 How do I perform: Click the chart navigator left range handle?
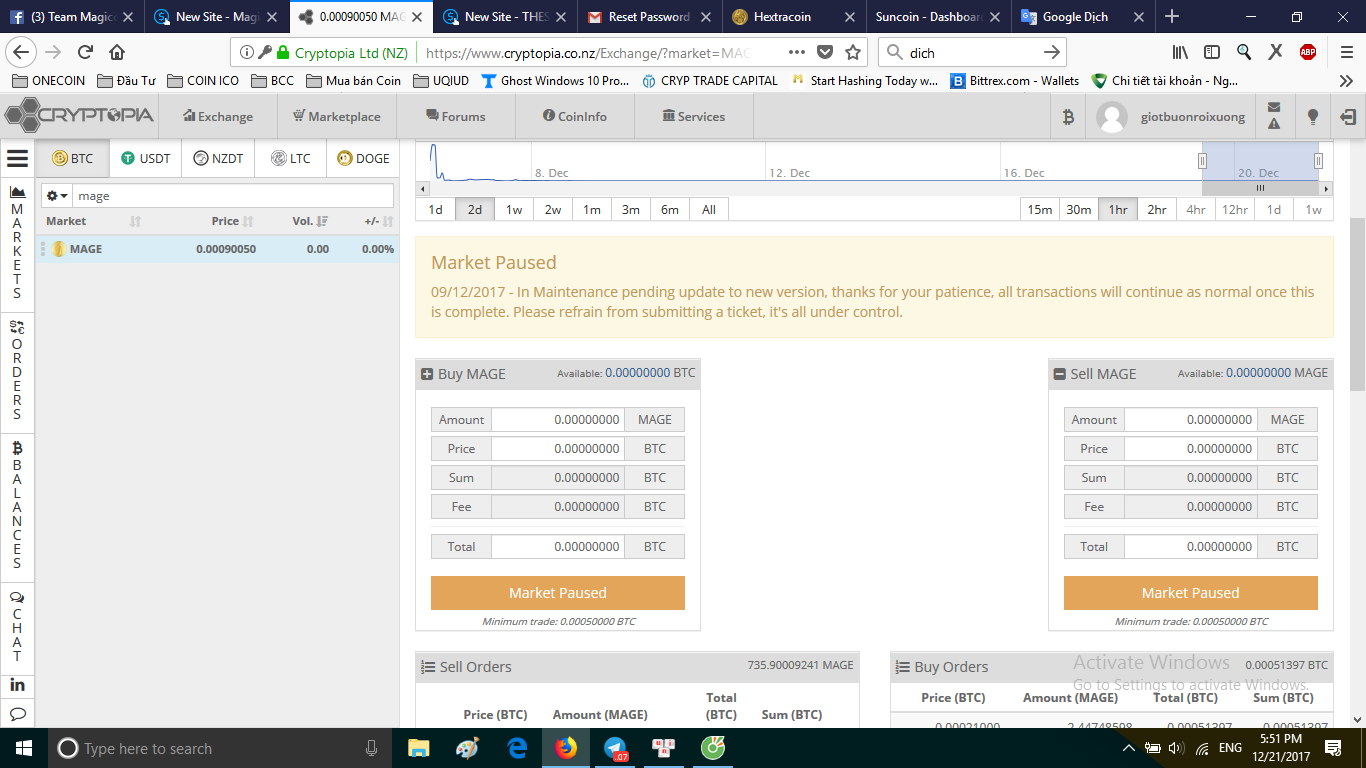(x=1203, y=161)
